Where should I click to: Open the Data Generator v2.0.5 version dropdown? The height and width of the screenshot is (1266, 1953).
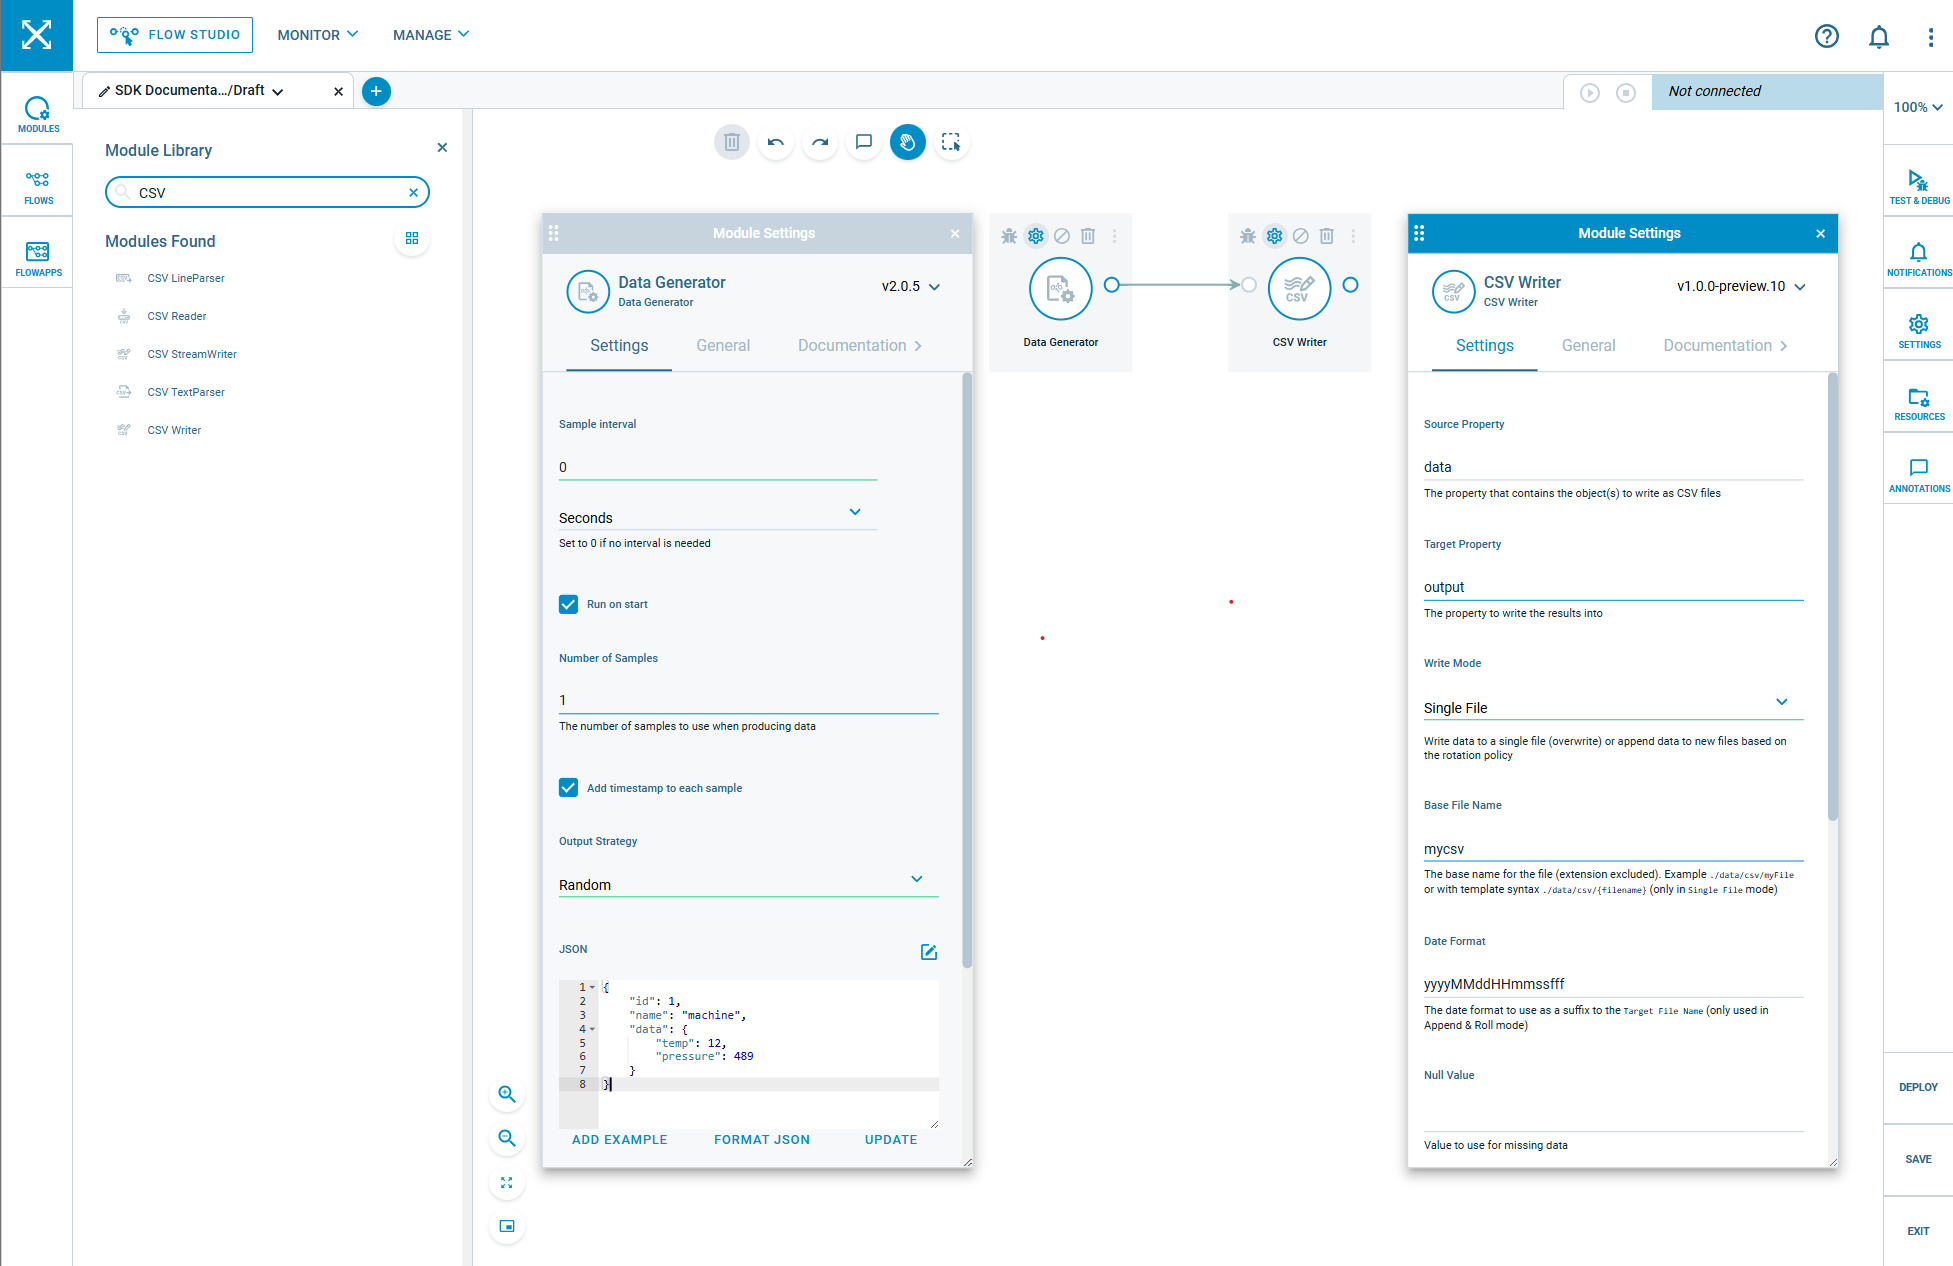click(910, 286)
